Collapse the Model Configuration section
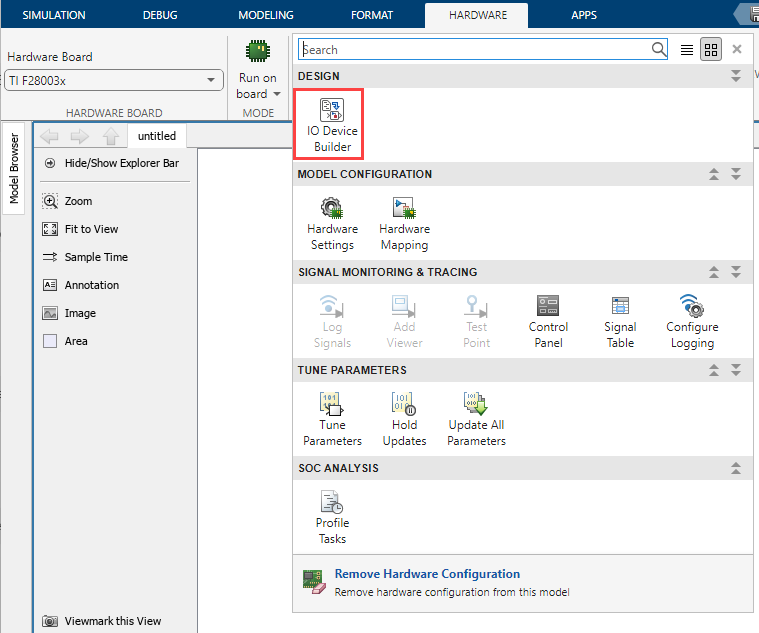This screenshot has width=759, height=633. (x=714, y=174)
